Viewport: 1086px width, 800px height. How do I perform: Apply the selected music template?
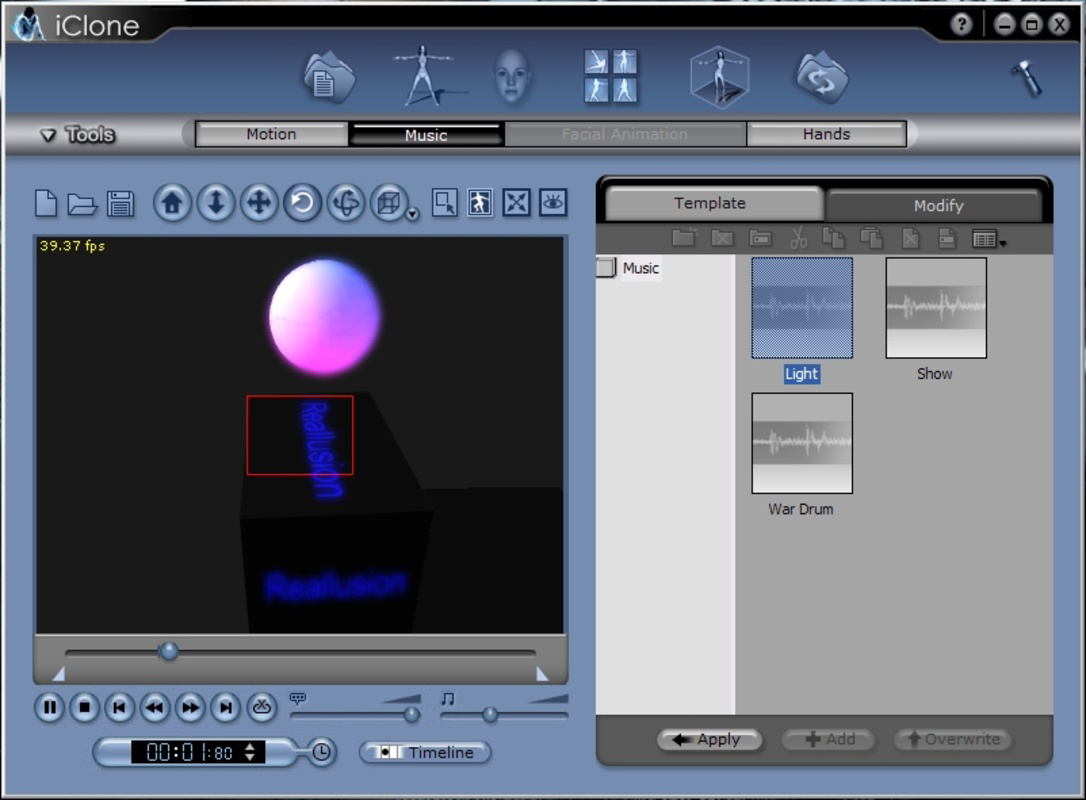click(710, 740)
